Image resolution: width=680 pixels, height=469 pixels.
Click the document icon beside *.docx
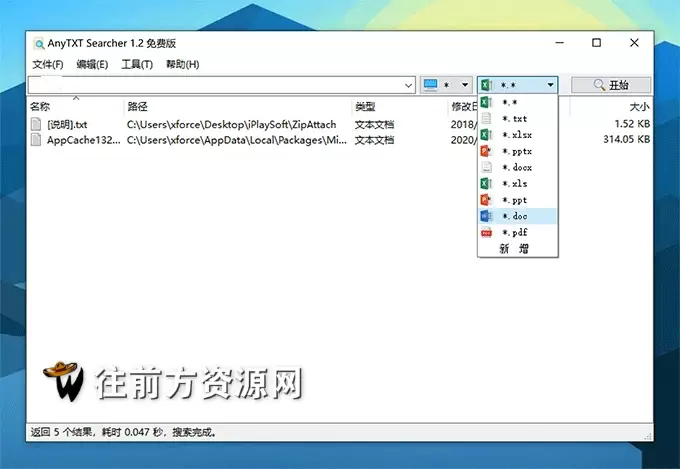click(x=486, y=167)
